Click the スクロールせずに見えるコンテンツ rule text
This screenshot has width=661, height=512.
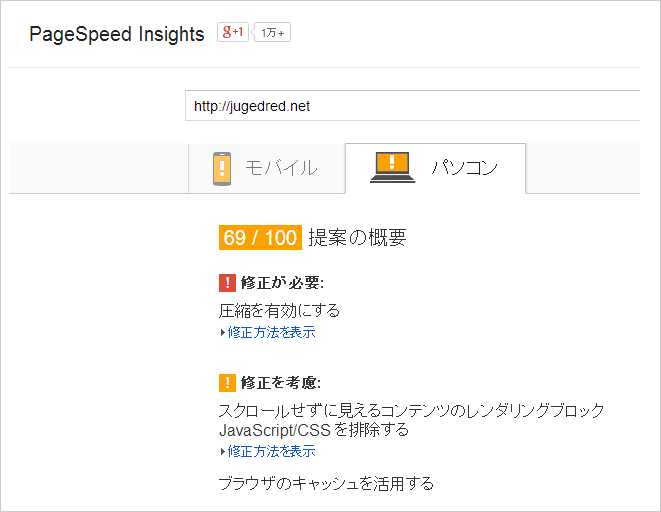(x=411, y=411)
